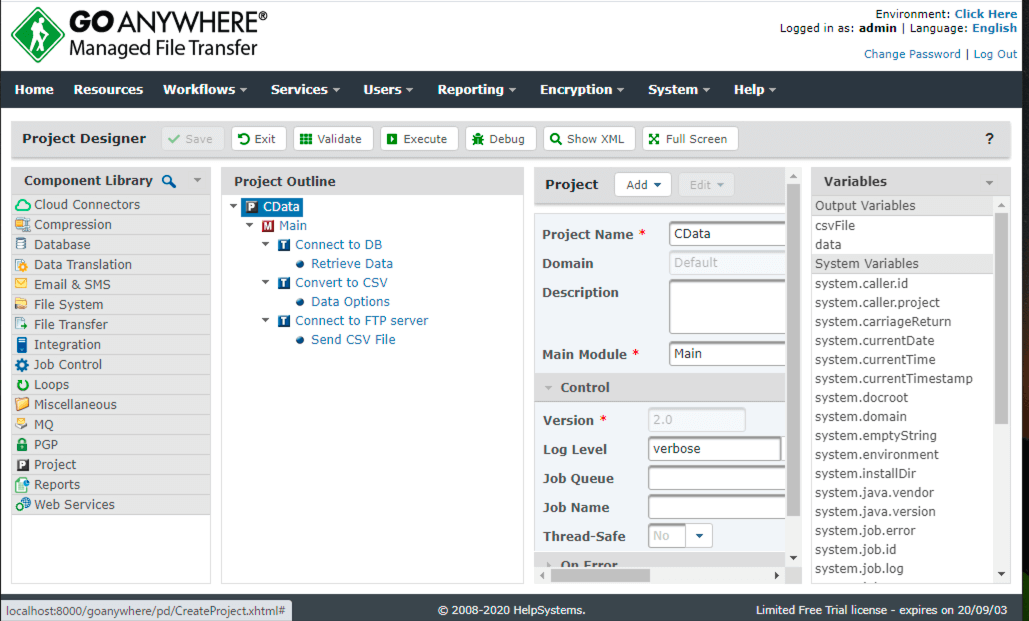Click the Project category P icon
The image size is (1029, 621).
coord(23,465)
